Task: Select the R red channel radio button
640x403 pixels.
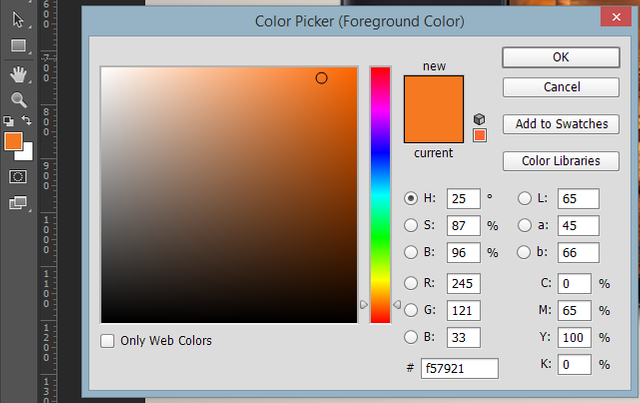Action: 411,283
